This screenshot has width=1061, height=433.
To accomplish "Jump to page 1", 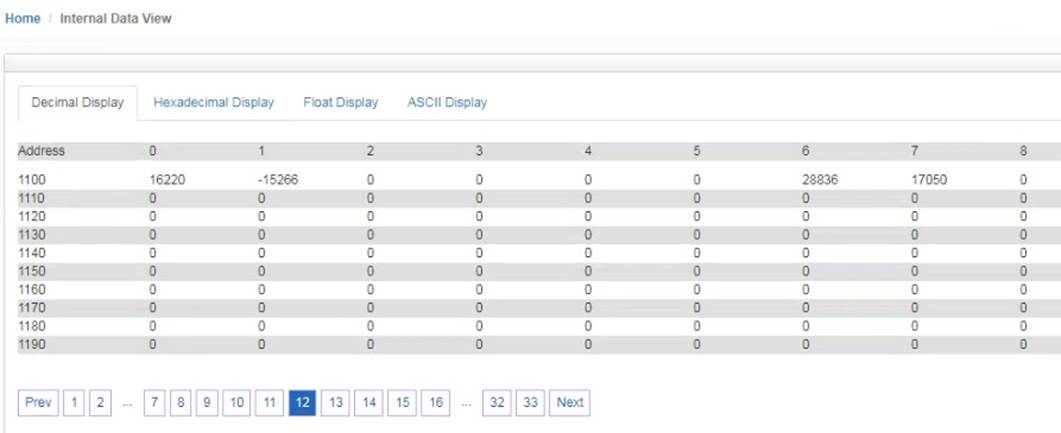I will click(74, 403).
